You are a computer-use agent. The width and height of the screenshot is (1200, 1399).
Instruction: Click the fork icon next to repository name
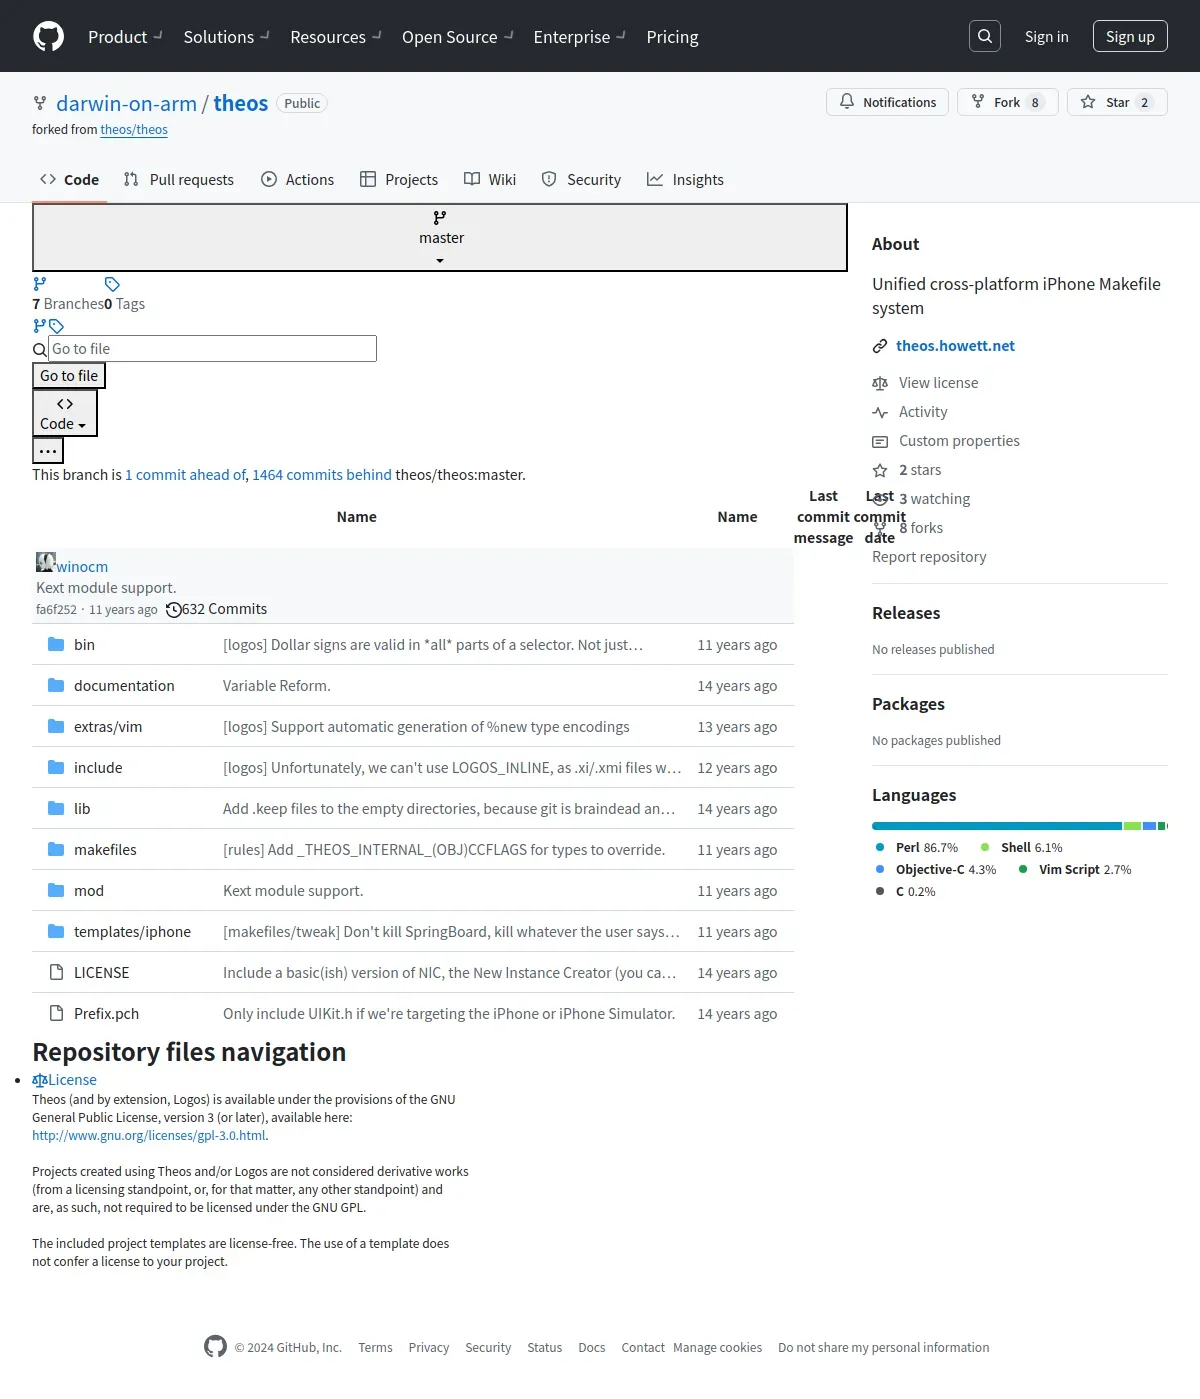(x=40, y=103)
